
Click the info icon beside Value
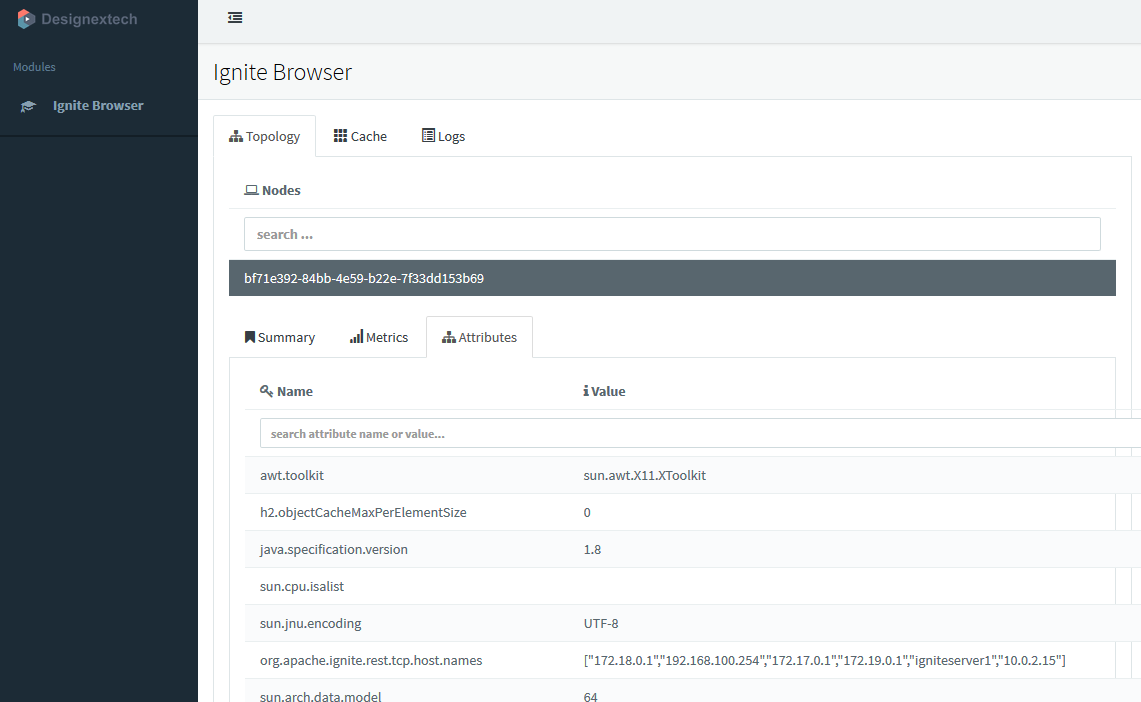(x=586, y=391)
